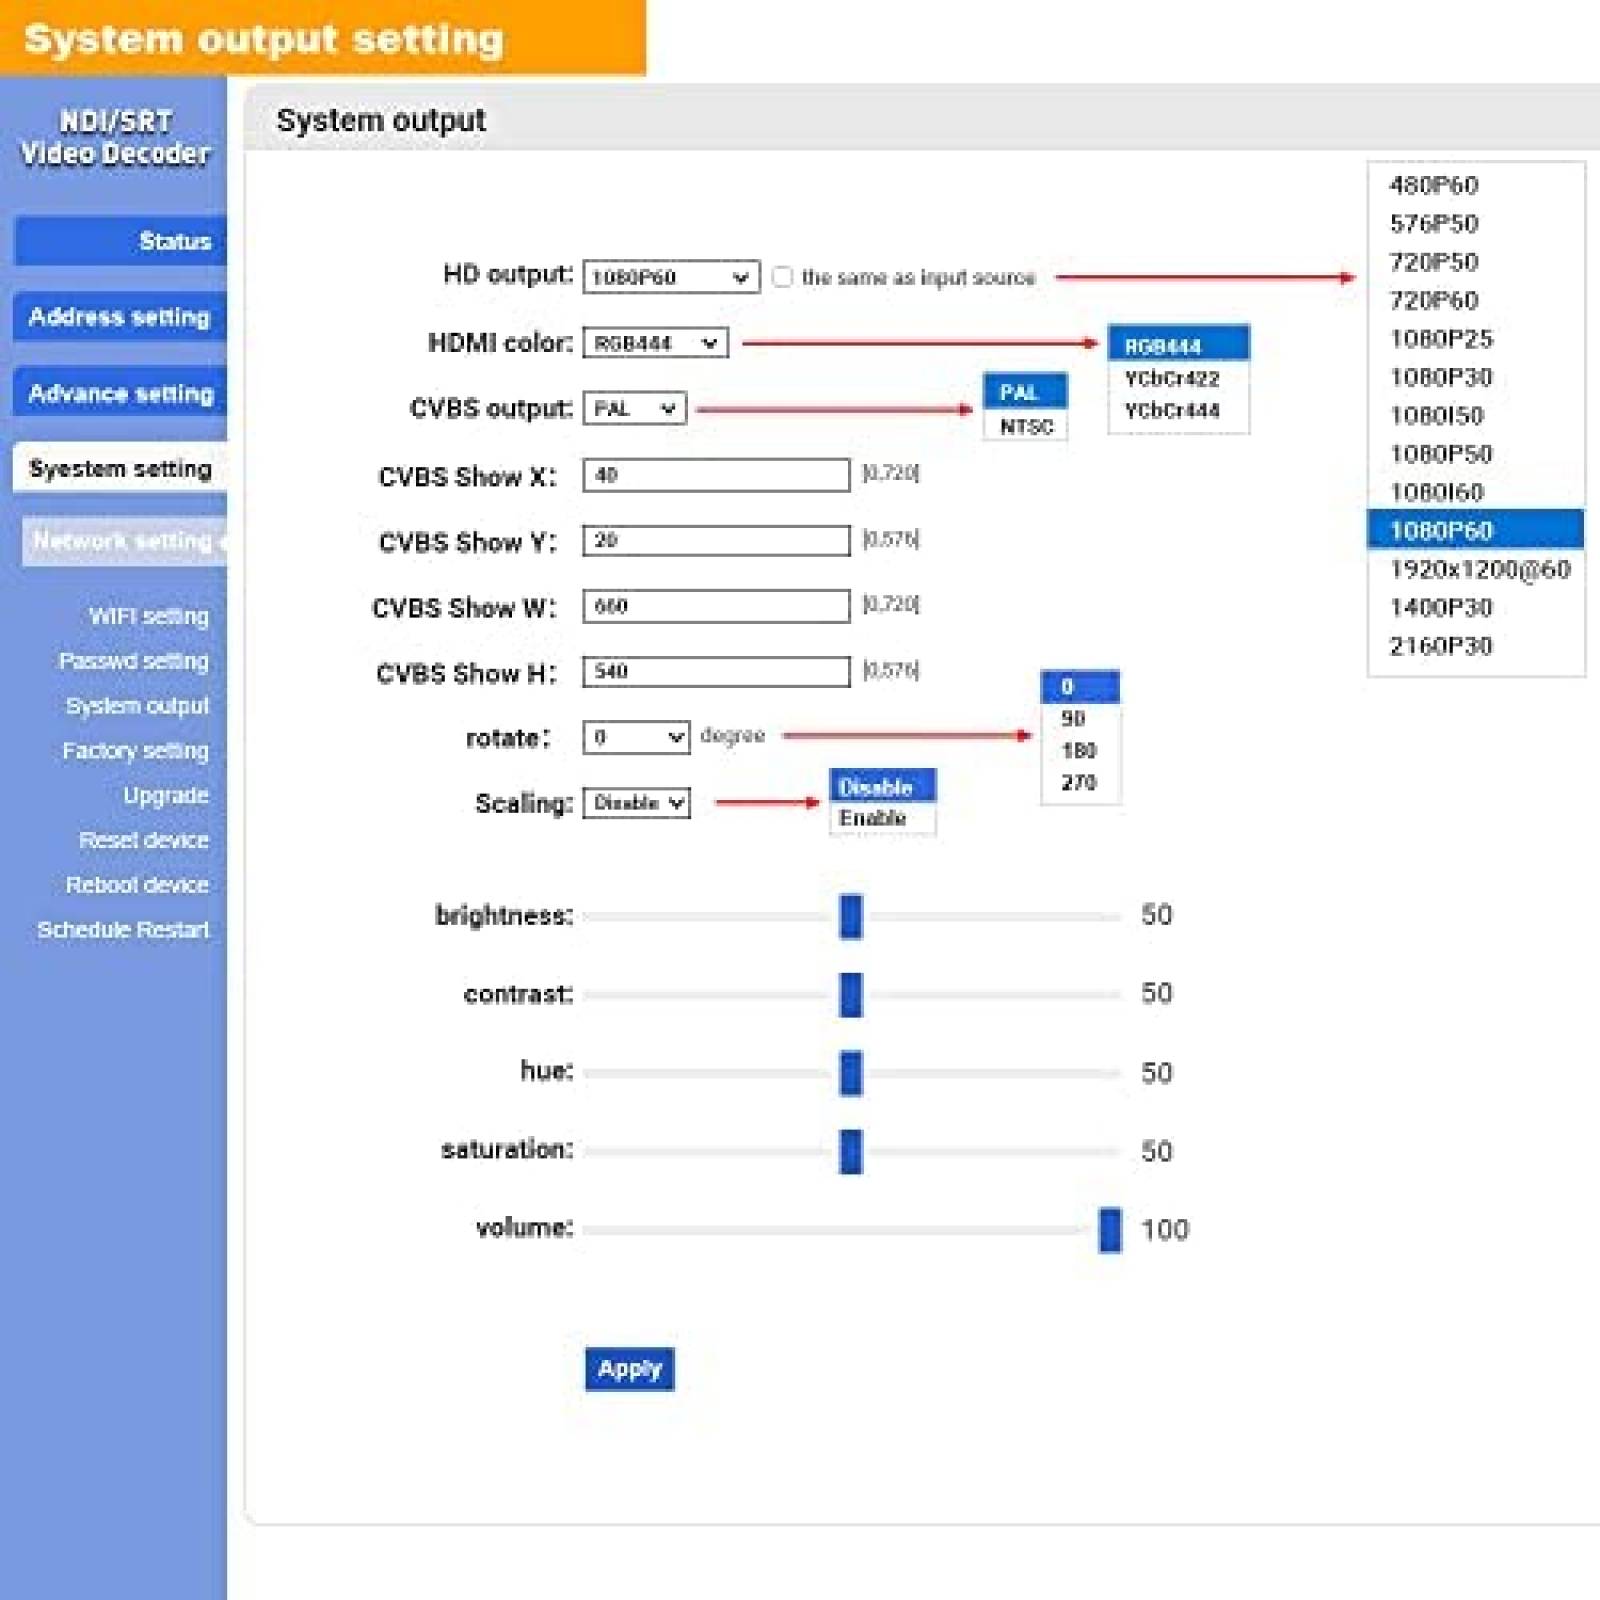Click the Apply button
The image size is (1600, 1600).
click(631, 1369)
